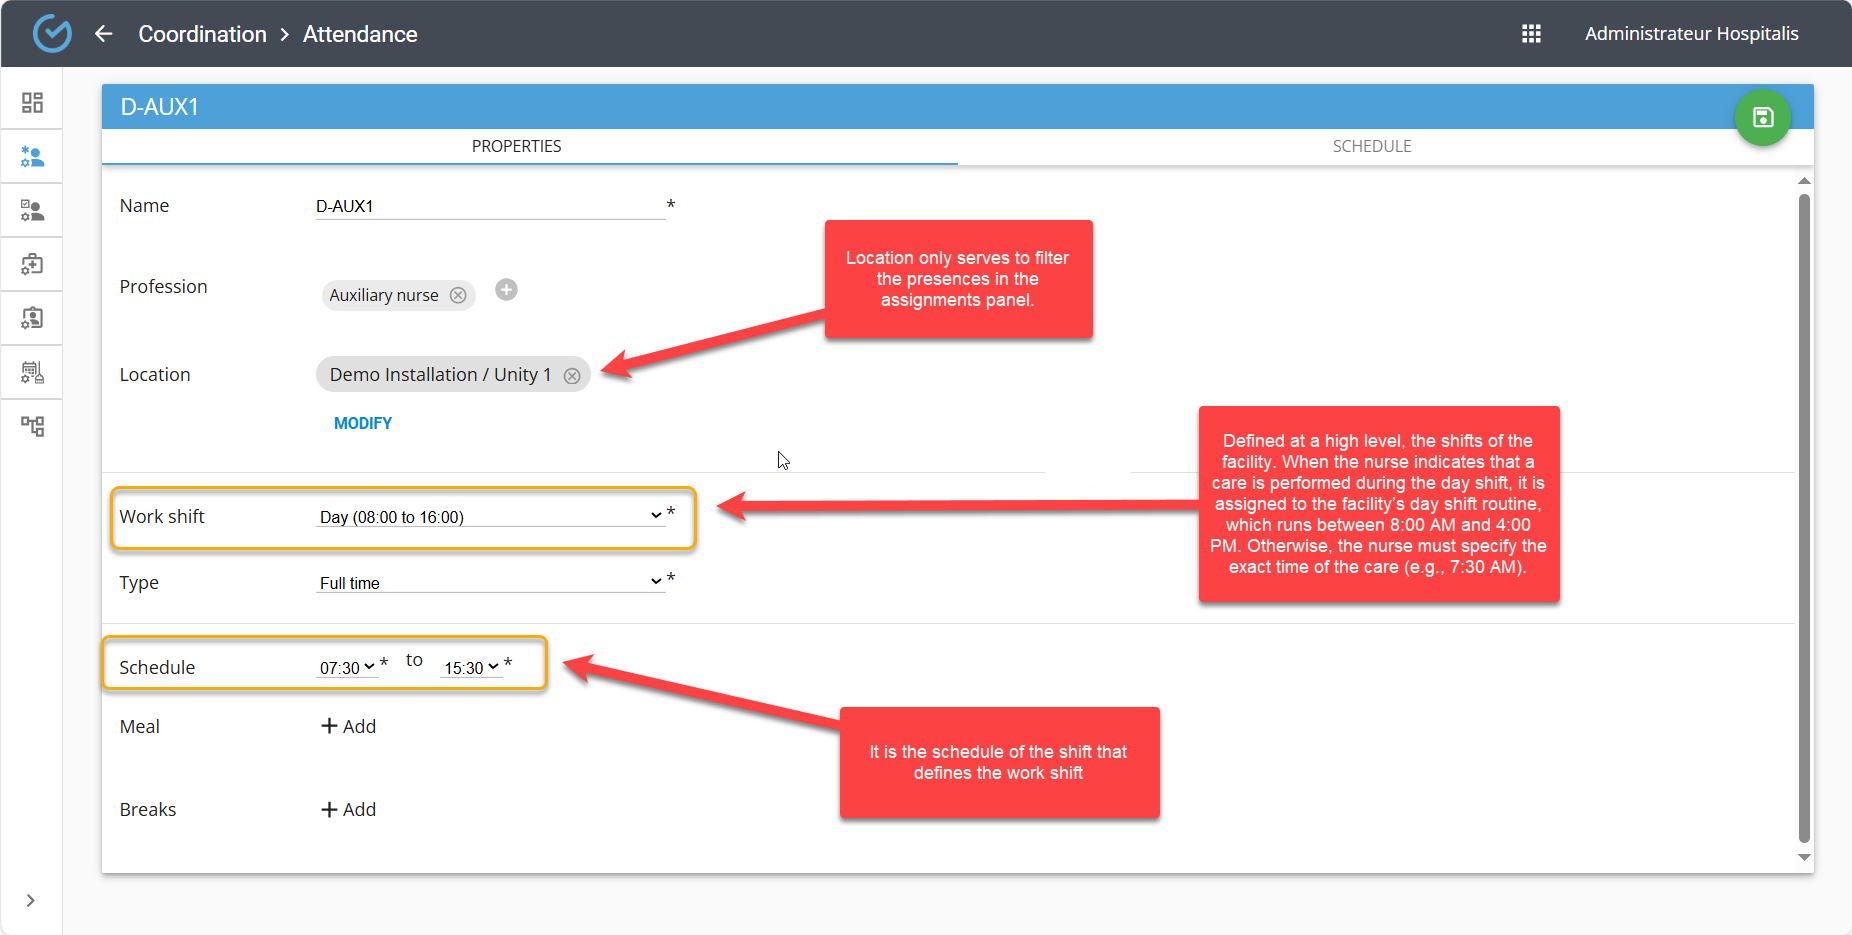
Task: Switch to the SCHEDULE tab
Action: (x=1371, y=146)
